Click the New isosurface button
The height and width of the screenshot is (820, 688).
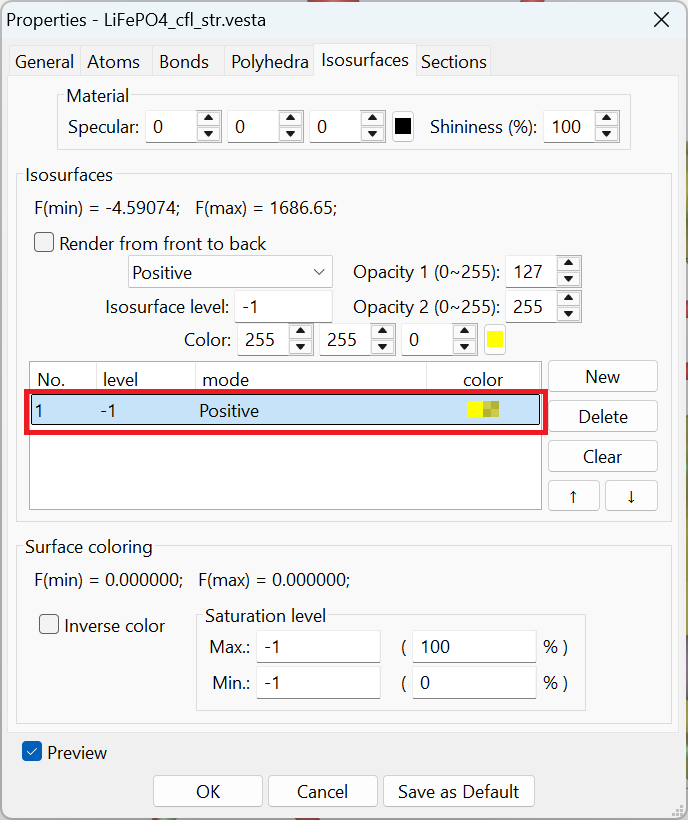602,377
